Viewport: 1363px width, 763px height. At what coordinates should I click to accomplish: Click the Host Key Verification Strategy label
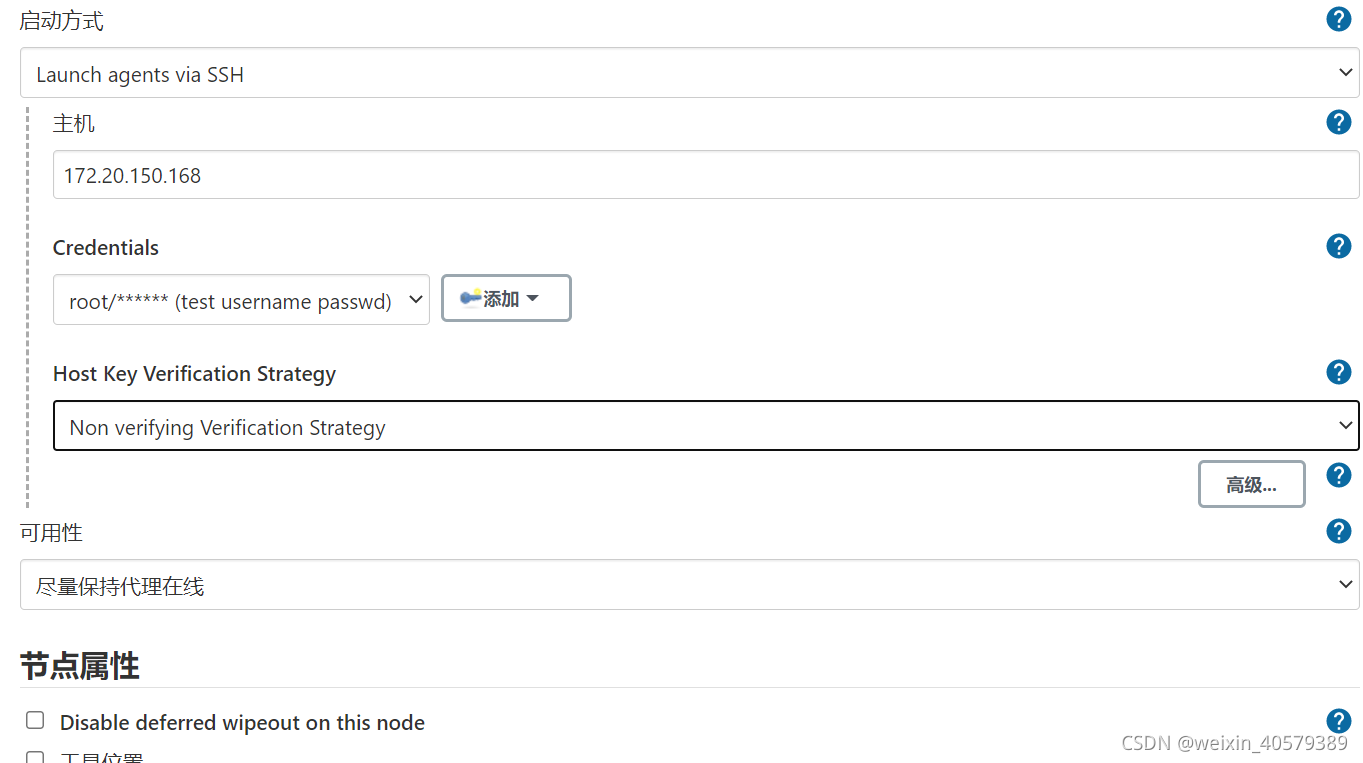click(x=194, y=374)
